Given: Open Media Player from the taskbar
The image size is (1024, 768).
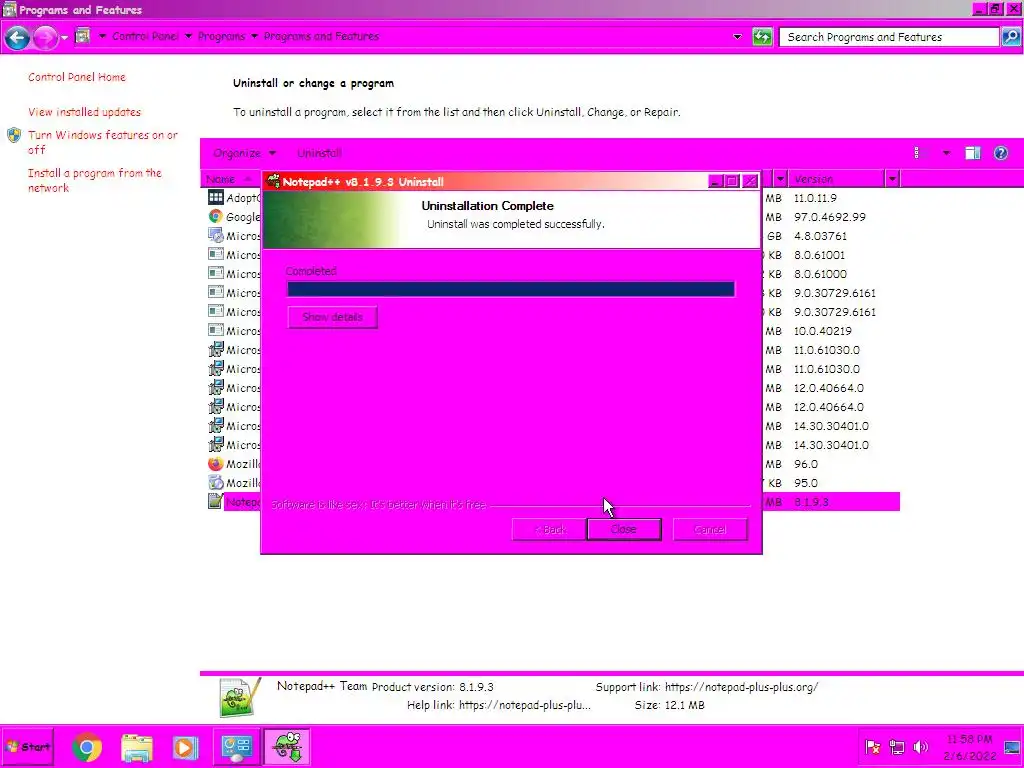Looking at the screenshot, I should pos(185,747).
